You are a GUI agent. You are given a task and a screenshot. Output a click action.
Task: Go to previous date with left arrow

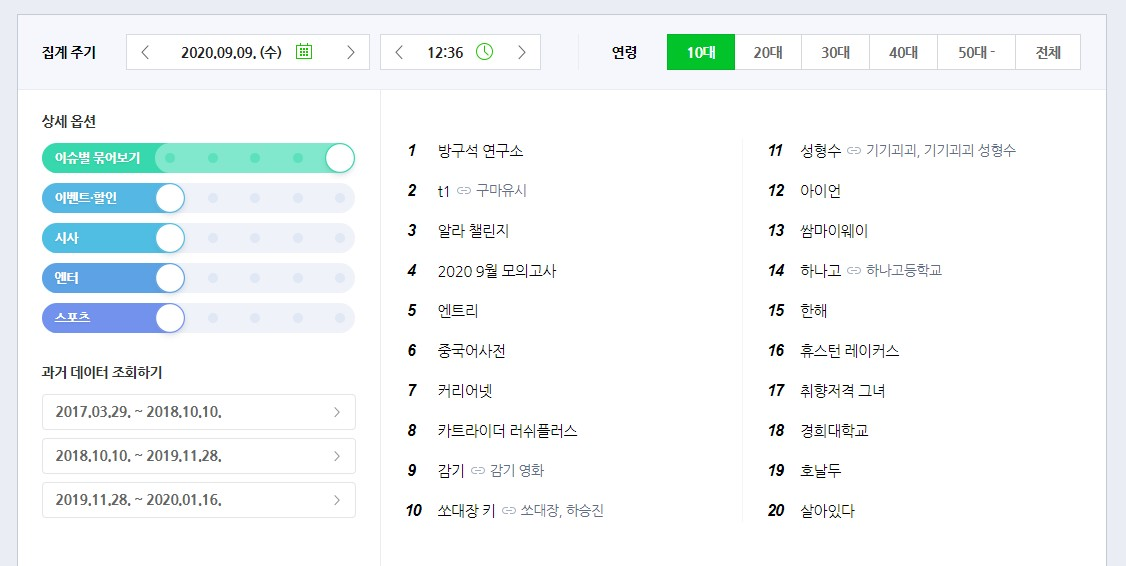click(145, 52)
